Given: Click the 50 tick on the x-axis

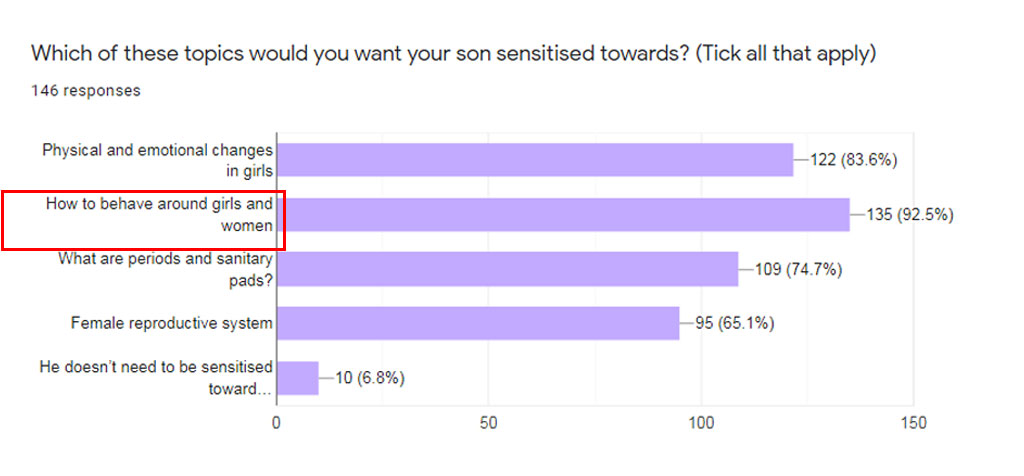Looking at the screenshot, I should [x=489, y=422].
